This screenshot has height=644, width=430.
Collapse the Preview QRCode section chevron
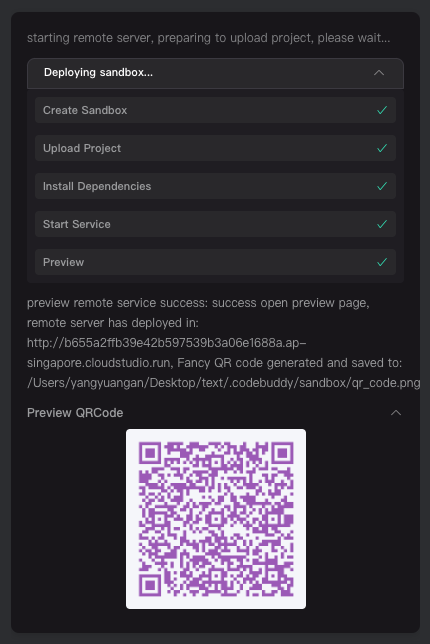tap(396, 413)
